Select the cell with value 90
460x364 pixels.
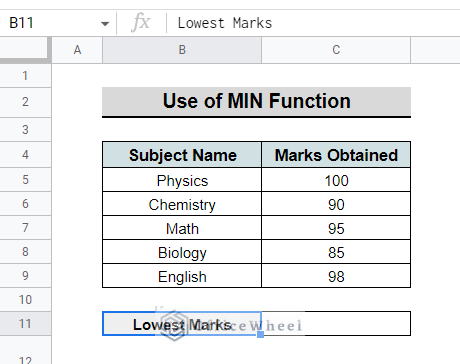point(336,204)
